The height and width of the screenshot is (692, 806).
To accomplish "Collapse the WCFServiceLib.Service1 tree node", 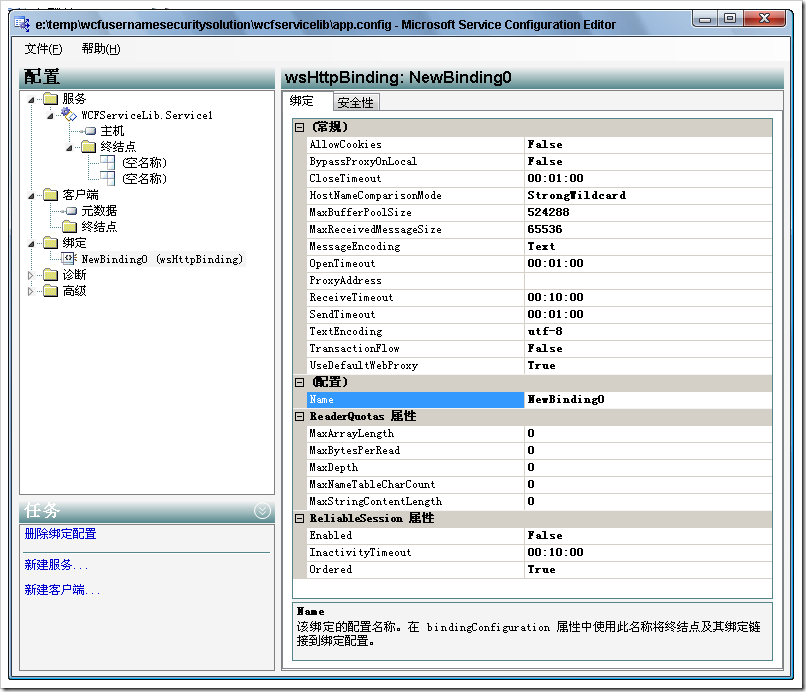I will 50,115.
